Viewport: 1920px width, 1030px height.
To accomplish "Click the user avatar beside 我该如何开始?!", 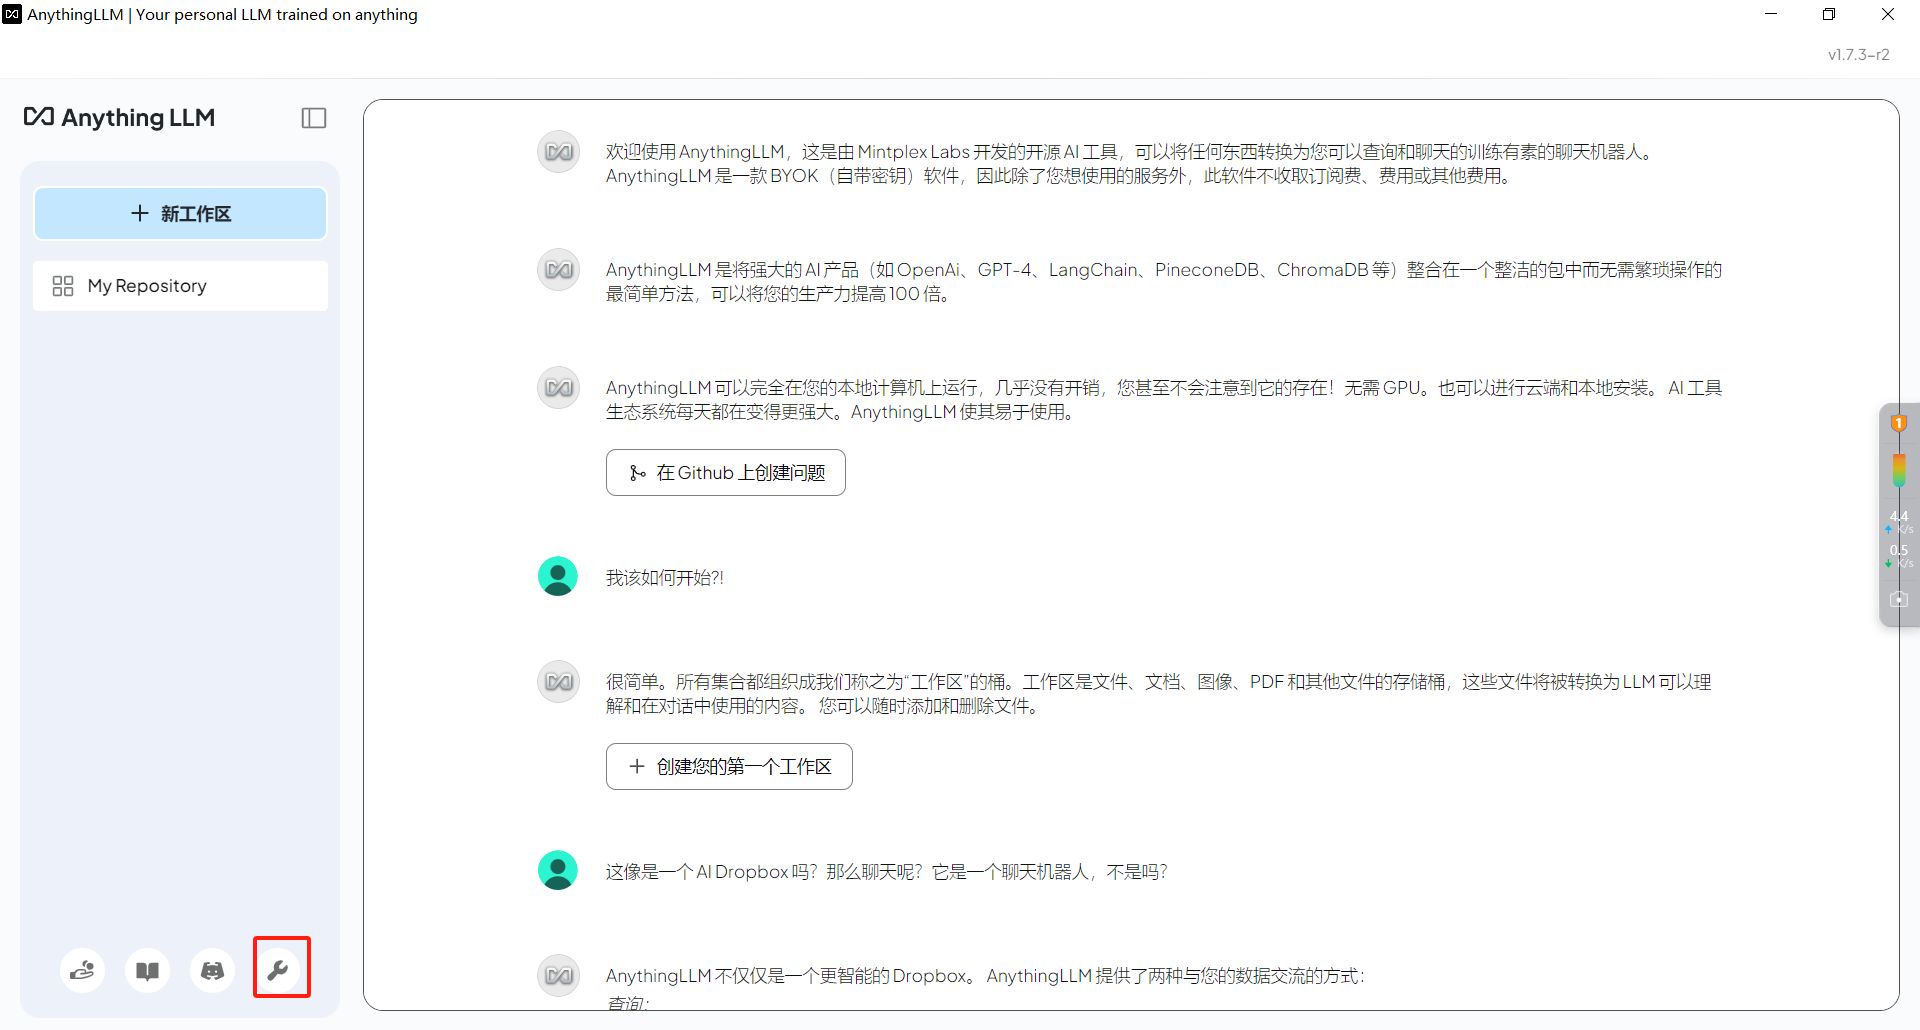I will point(558,577).
